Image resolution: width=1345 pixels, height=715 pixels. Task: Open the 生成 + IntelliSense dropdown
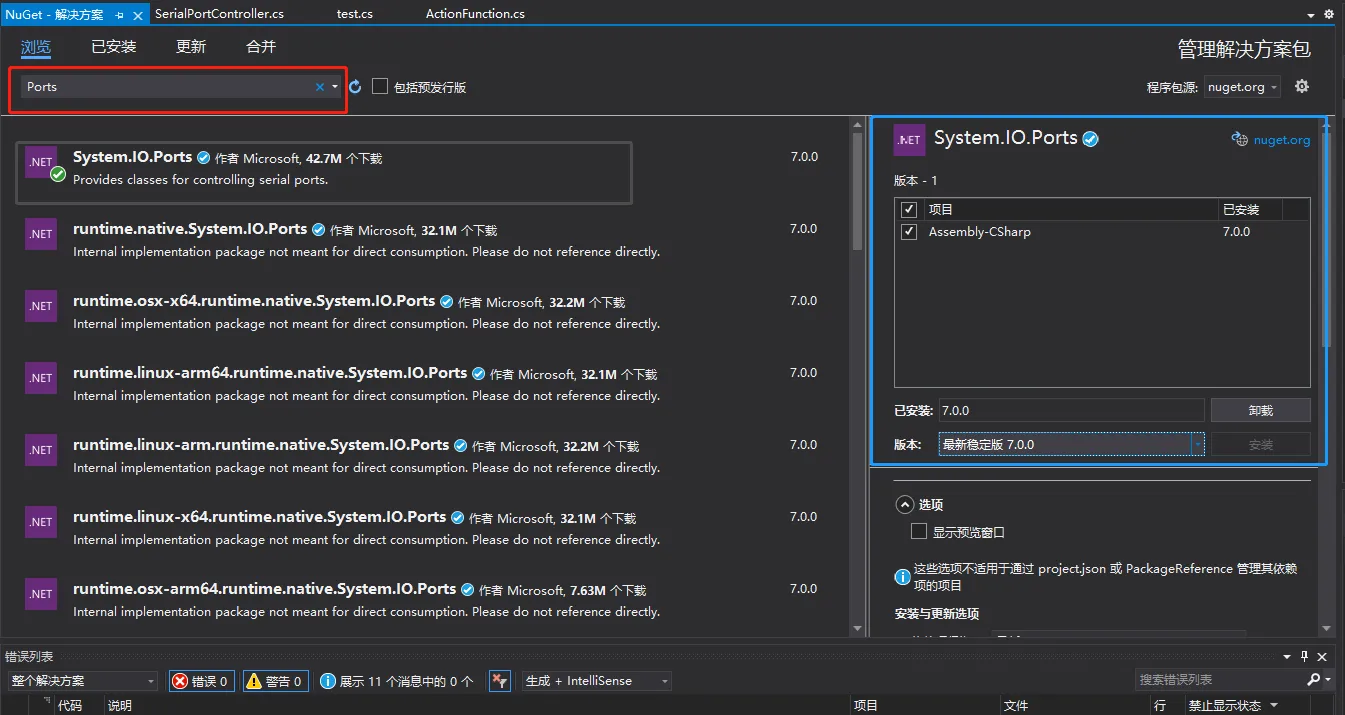pos(598,681)
